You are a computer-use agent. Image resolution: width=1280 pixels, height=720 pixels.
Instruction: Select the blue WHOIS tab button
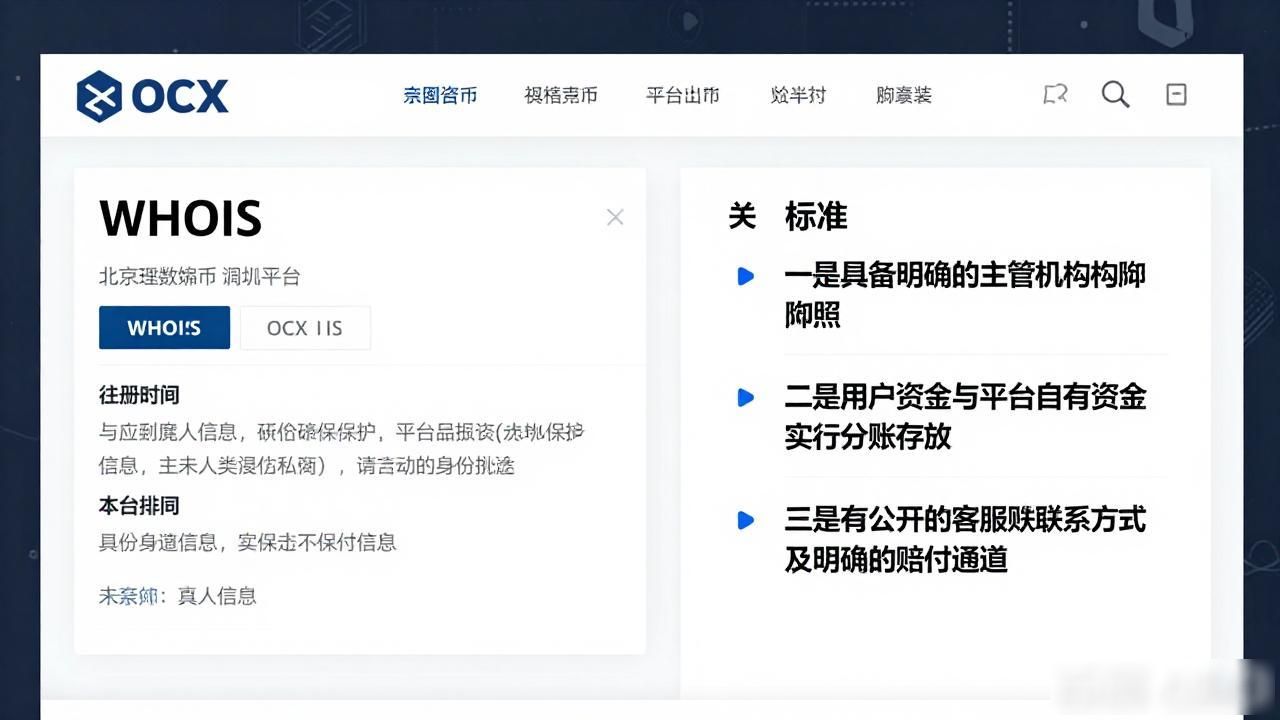point(164,328)
